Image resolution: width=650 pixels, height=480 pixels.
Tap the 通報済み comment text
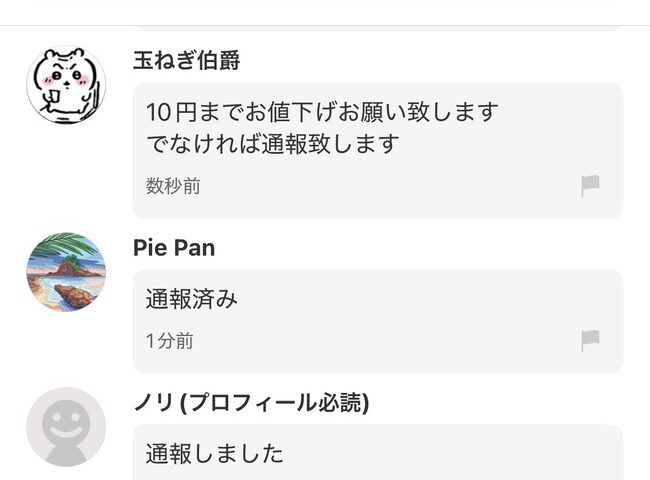pyautogui.click(x=192, y=299)
